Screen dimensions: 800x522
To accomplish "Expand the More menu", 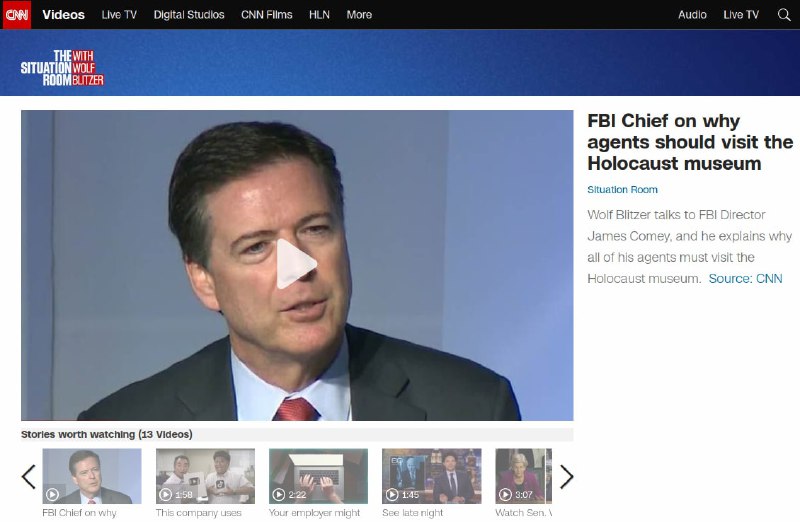I will [359, 15].
